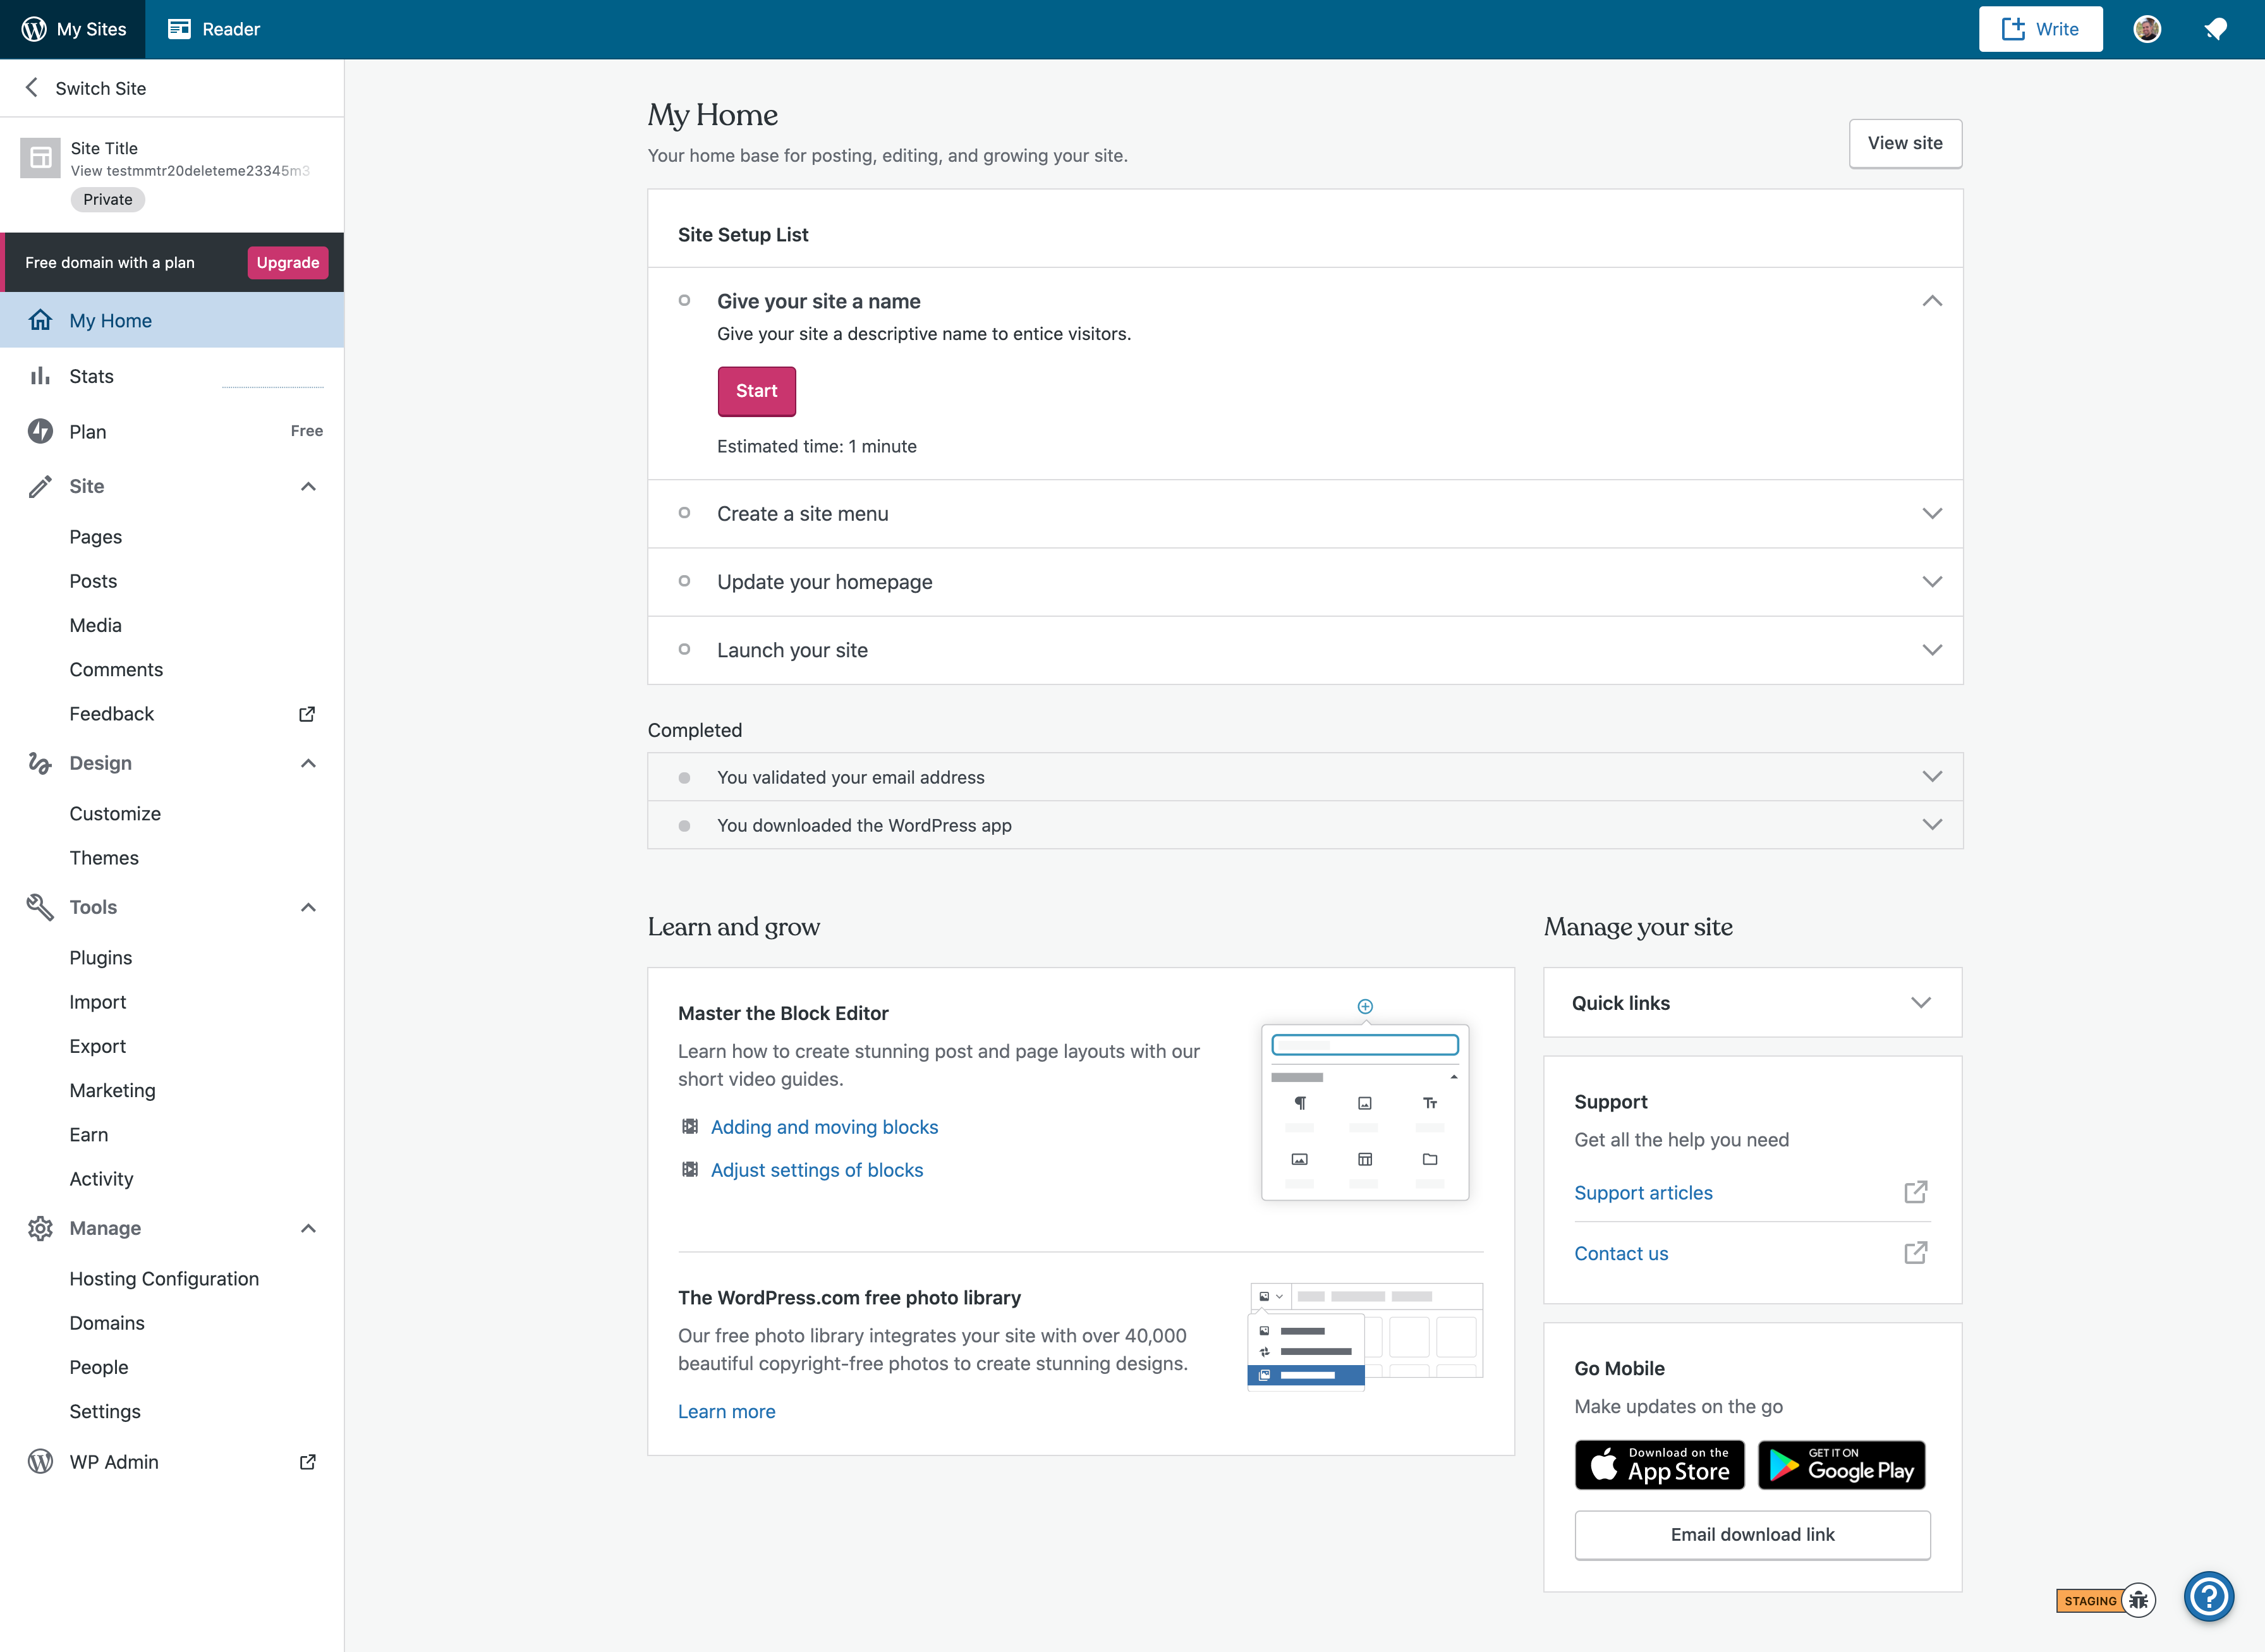
Task: Click the Stats bar chart icon
Action: pos(40,376)
